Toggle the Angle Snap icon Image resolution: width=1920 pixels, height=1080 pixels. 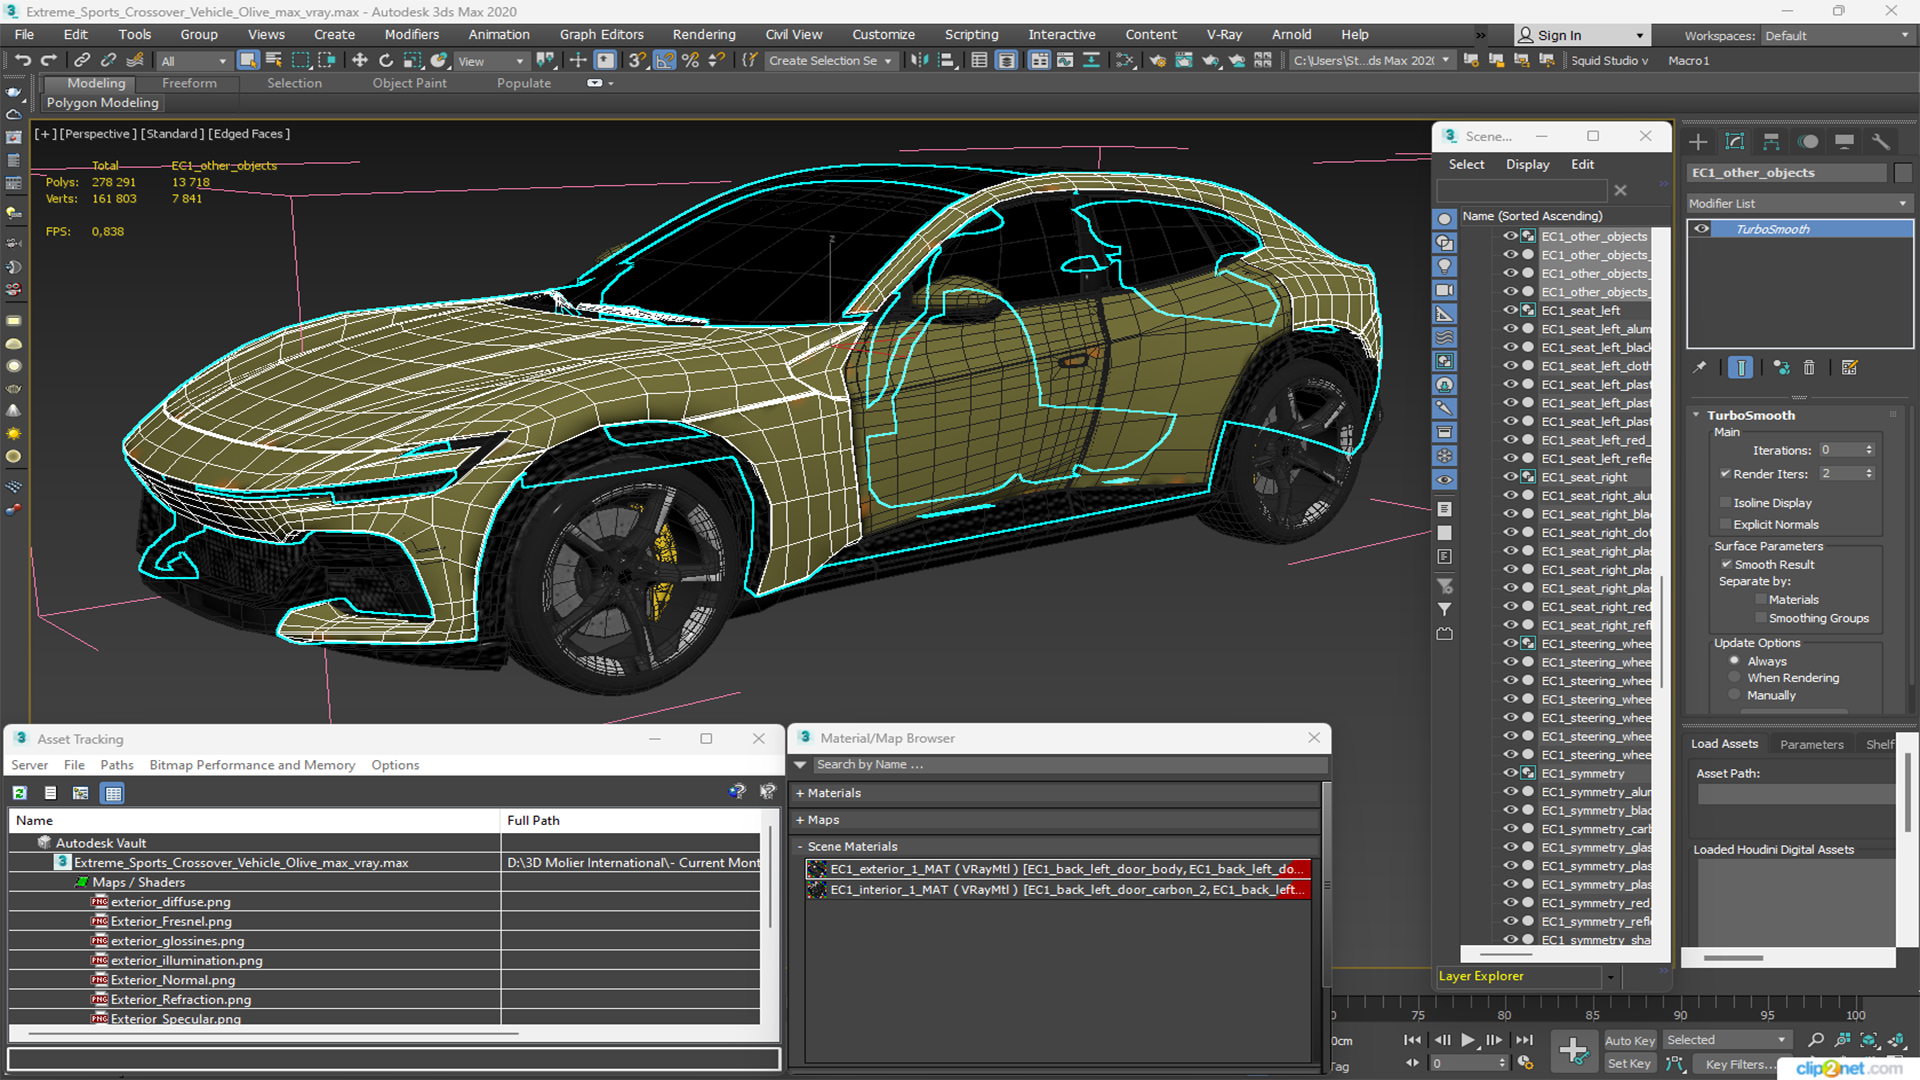tap(665, 60)
